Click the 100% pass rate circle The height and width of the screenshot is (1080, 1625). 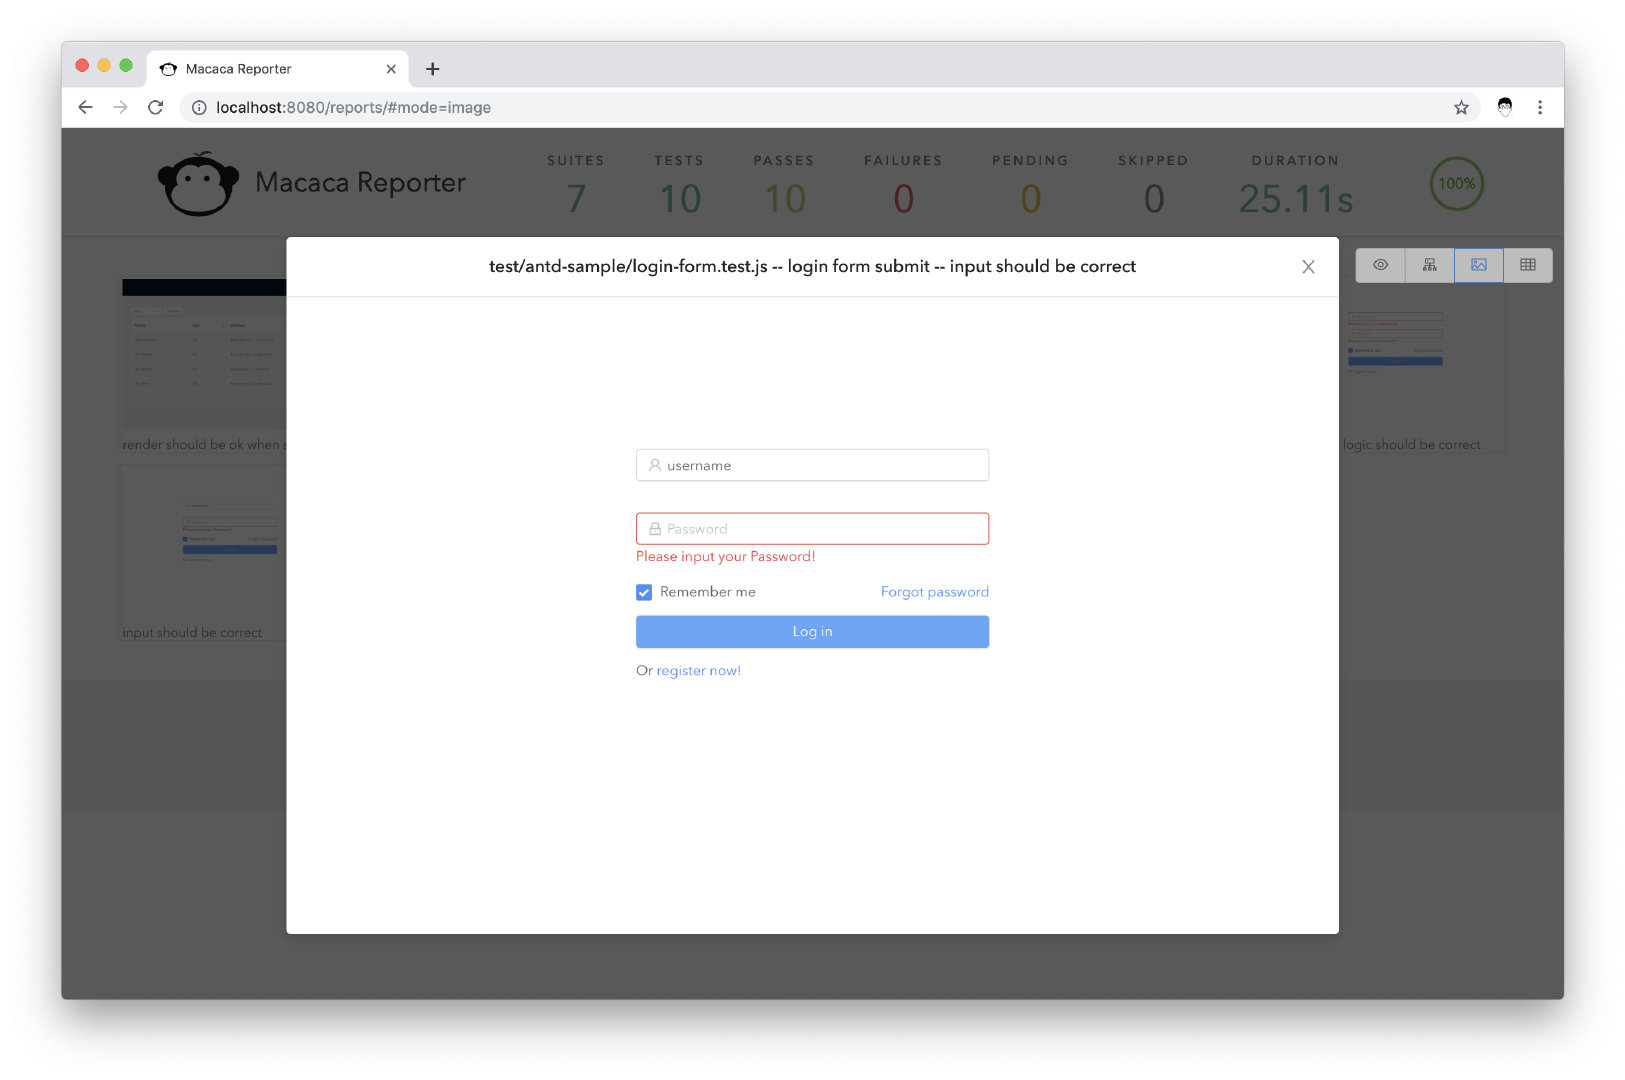point(1456,184)
